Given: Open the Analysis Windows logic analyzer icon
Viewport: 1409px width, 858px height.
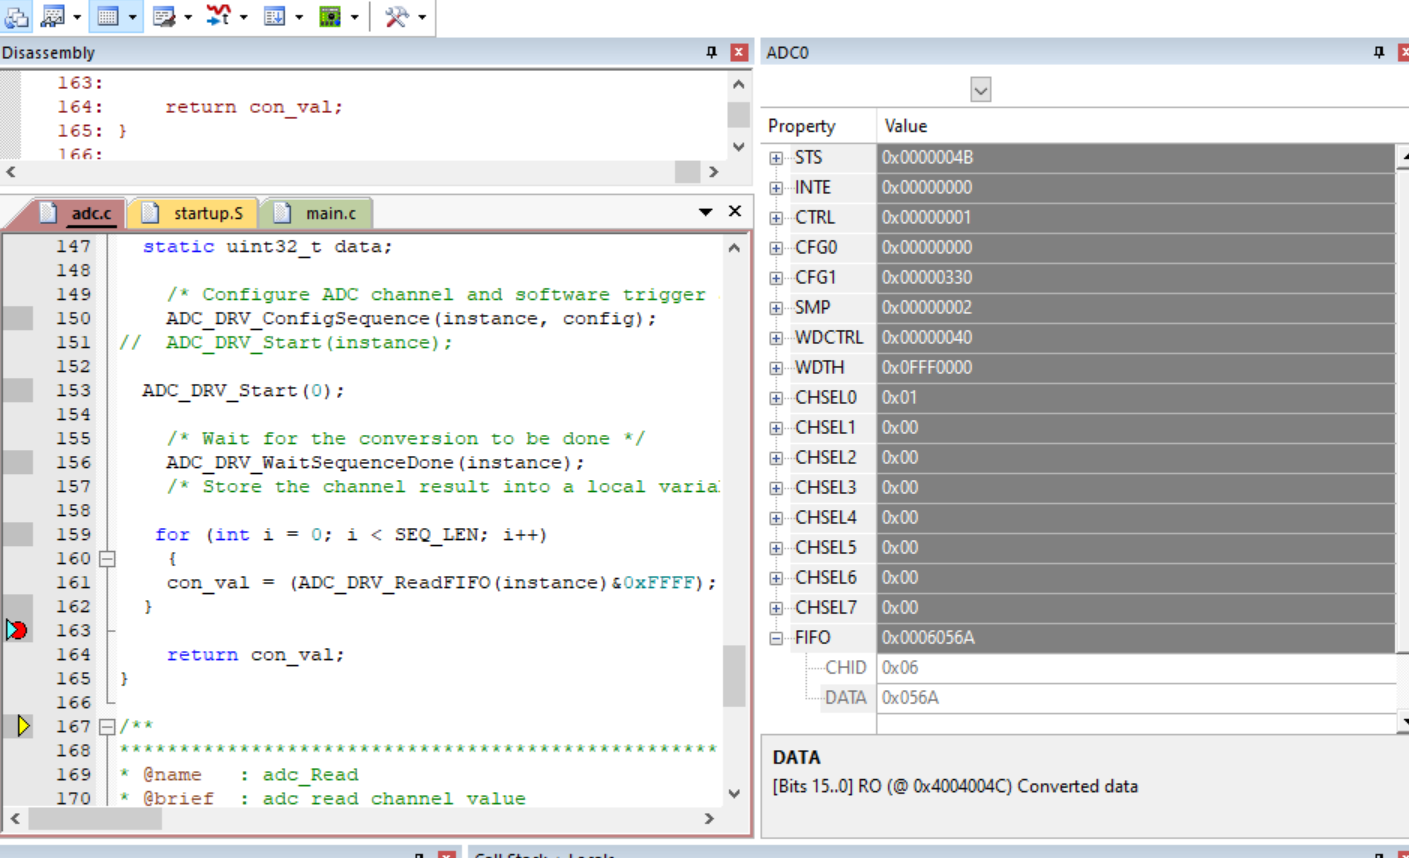Looking at the screenshot, I should coord(218,16).
